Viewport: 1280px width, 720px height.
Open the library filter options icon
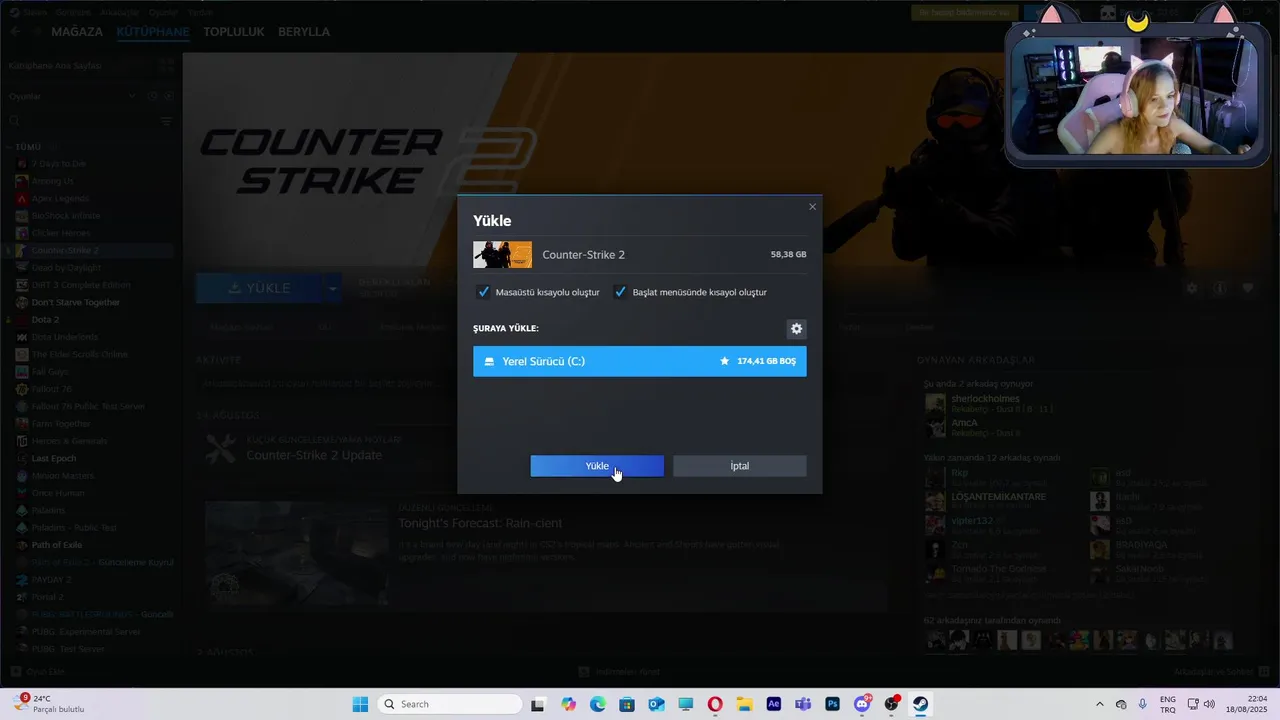[x=167, y=121]
